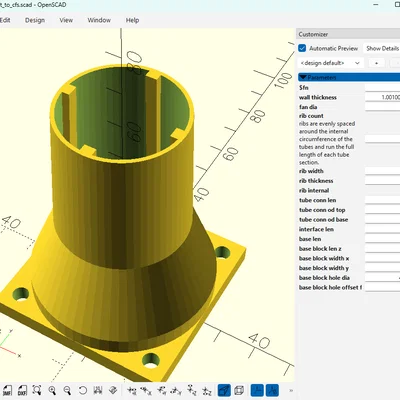Toggle the Show Scale Markers button

272,390
